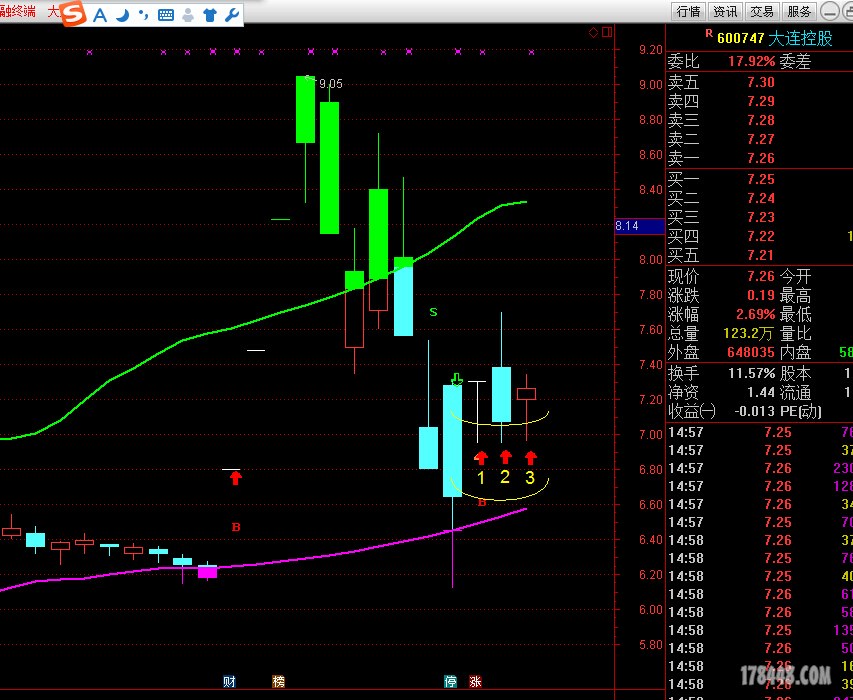Open the Sogou soft keyboard icon

click(x=165, y=14)
